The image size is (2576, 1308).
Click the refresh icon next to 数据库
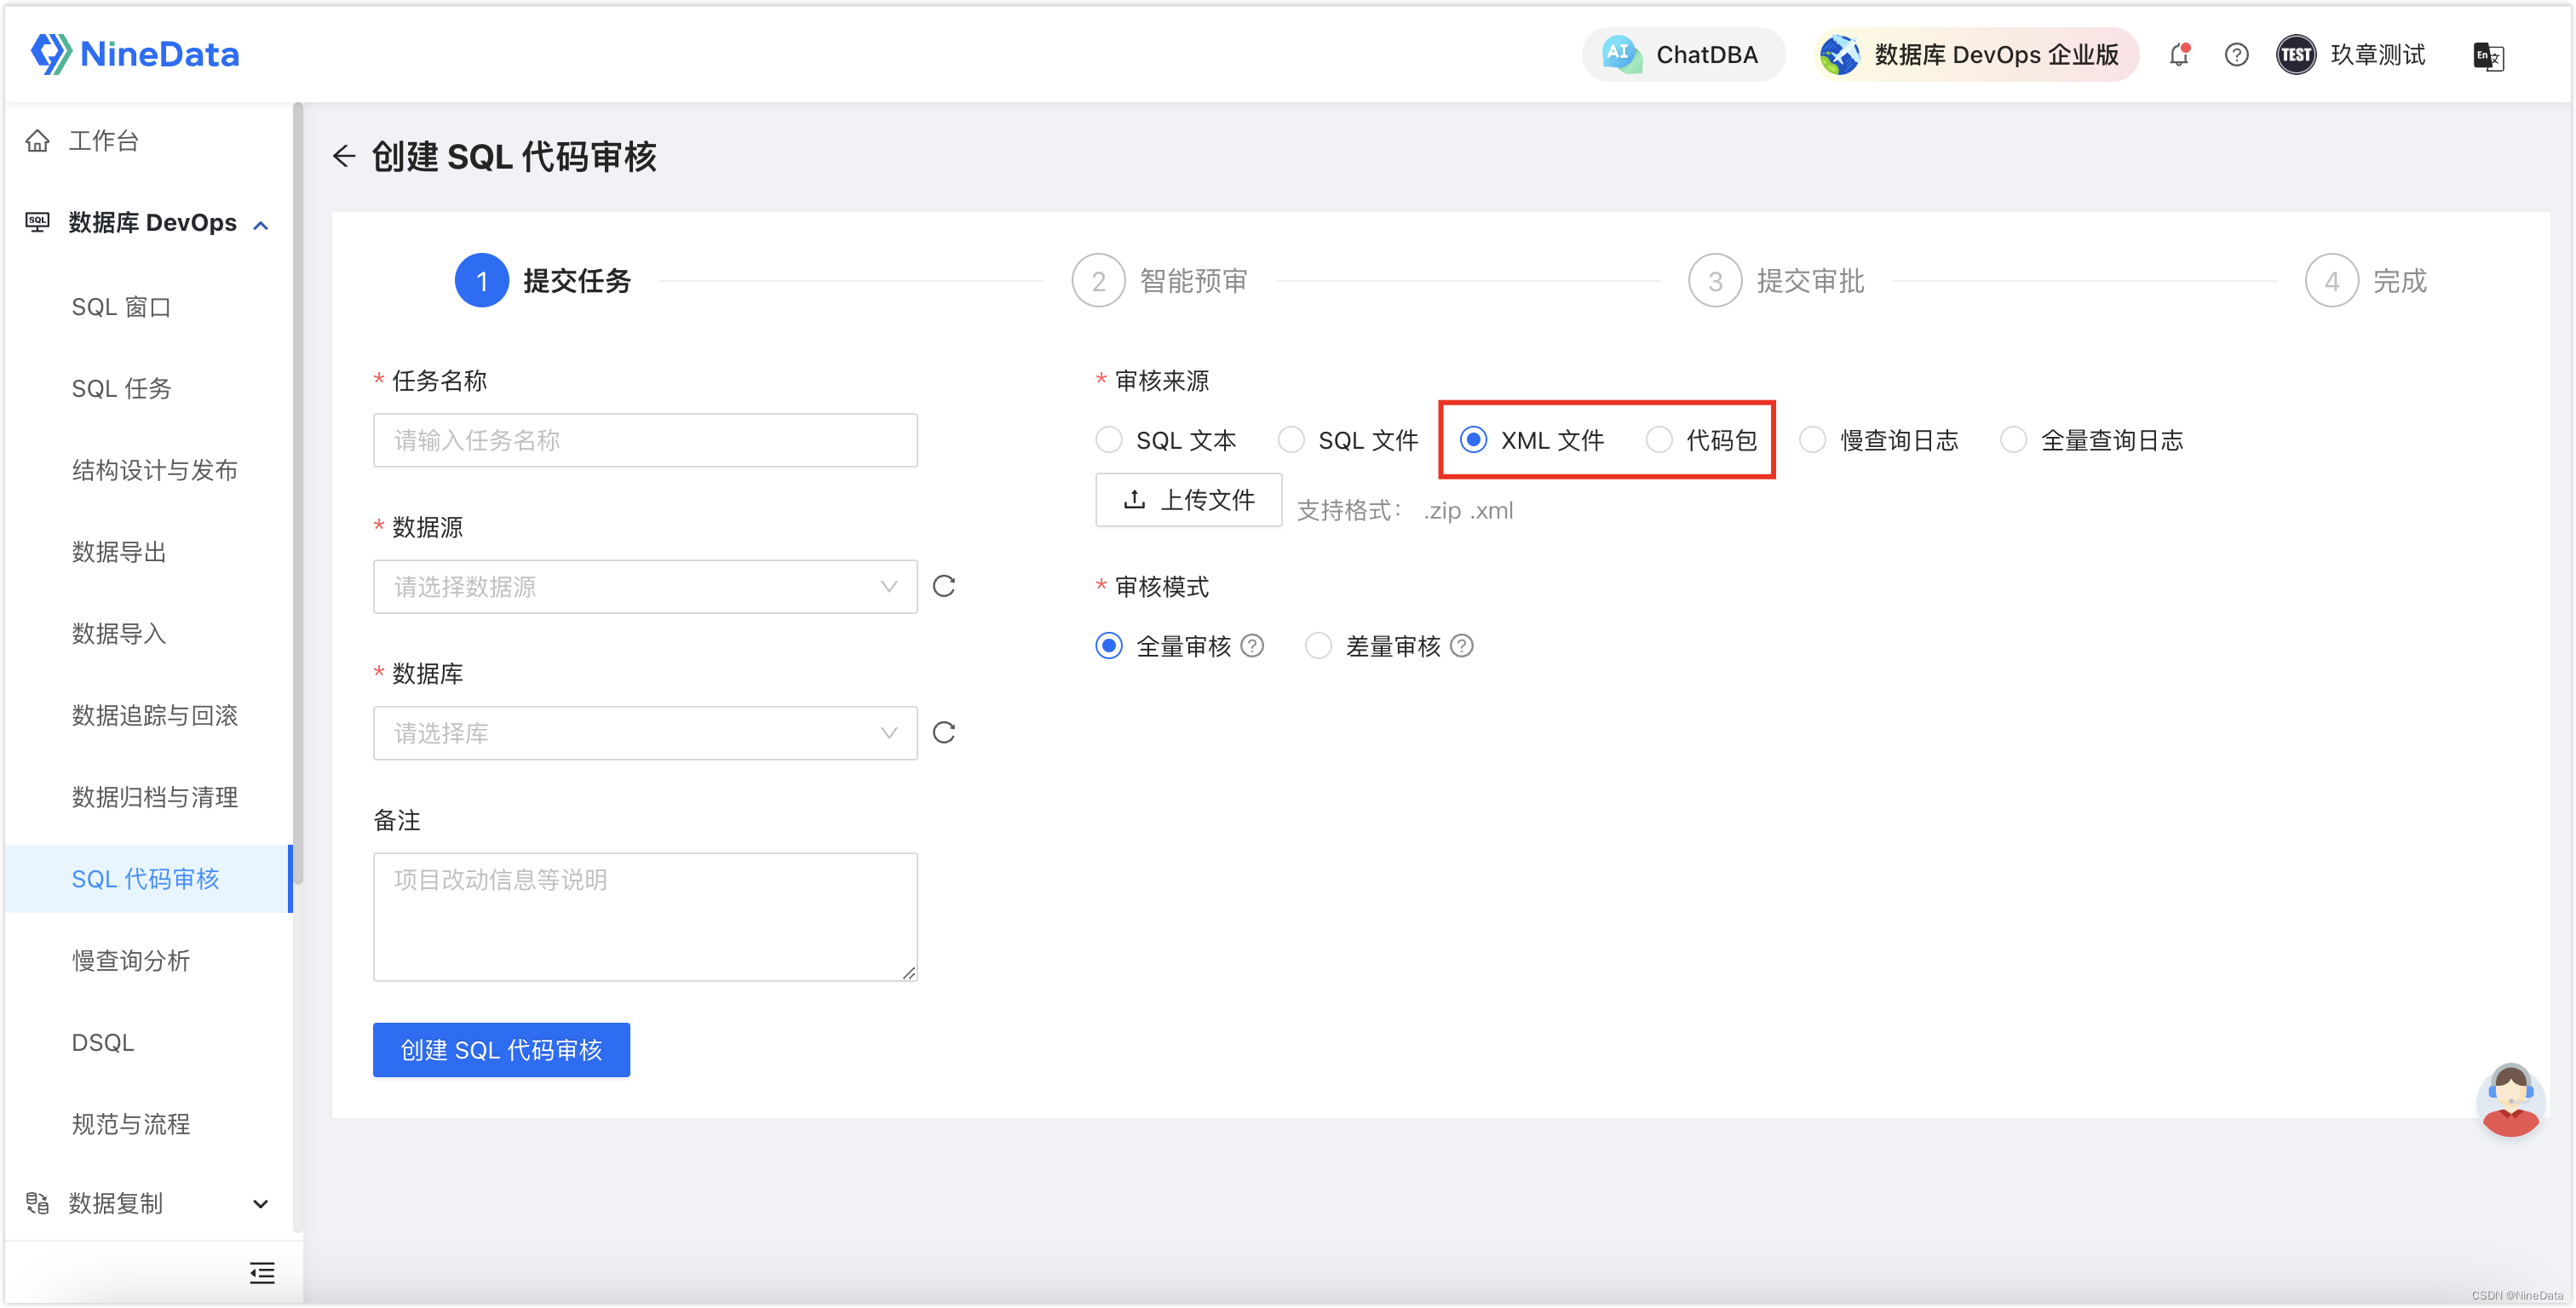[x=945, y=731]
